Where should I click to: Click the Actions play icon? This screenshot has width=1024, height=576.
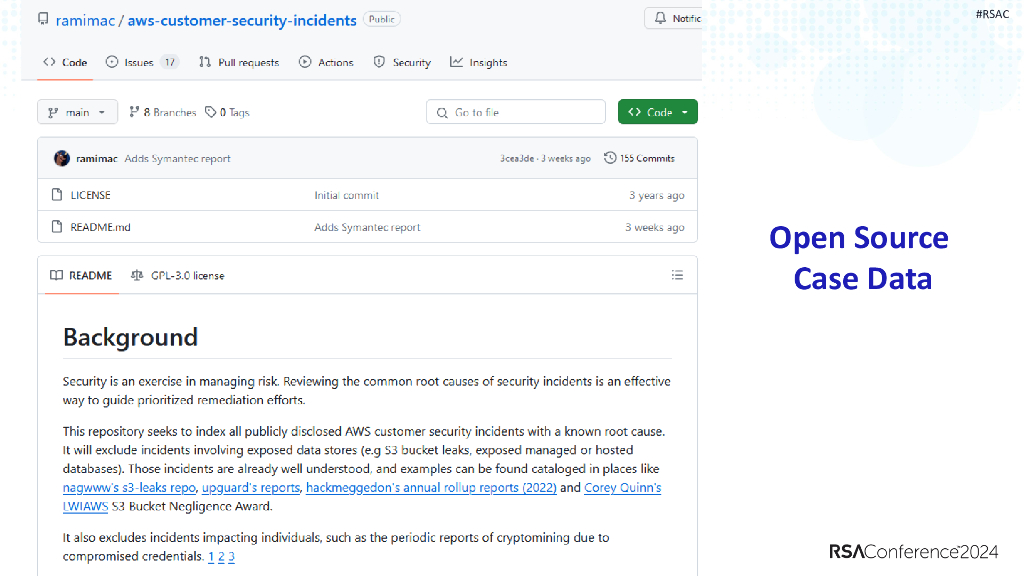click(305, 62)
